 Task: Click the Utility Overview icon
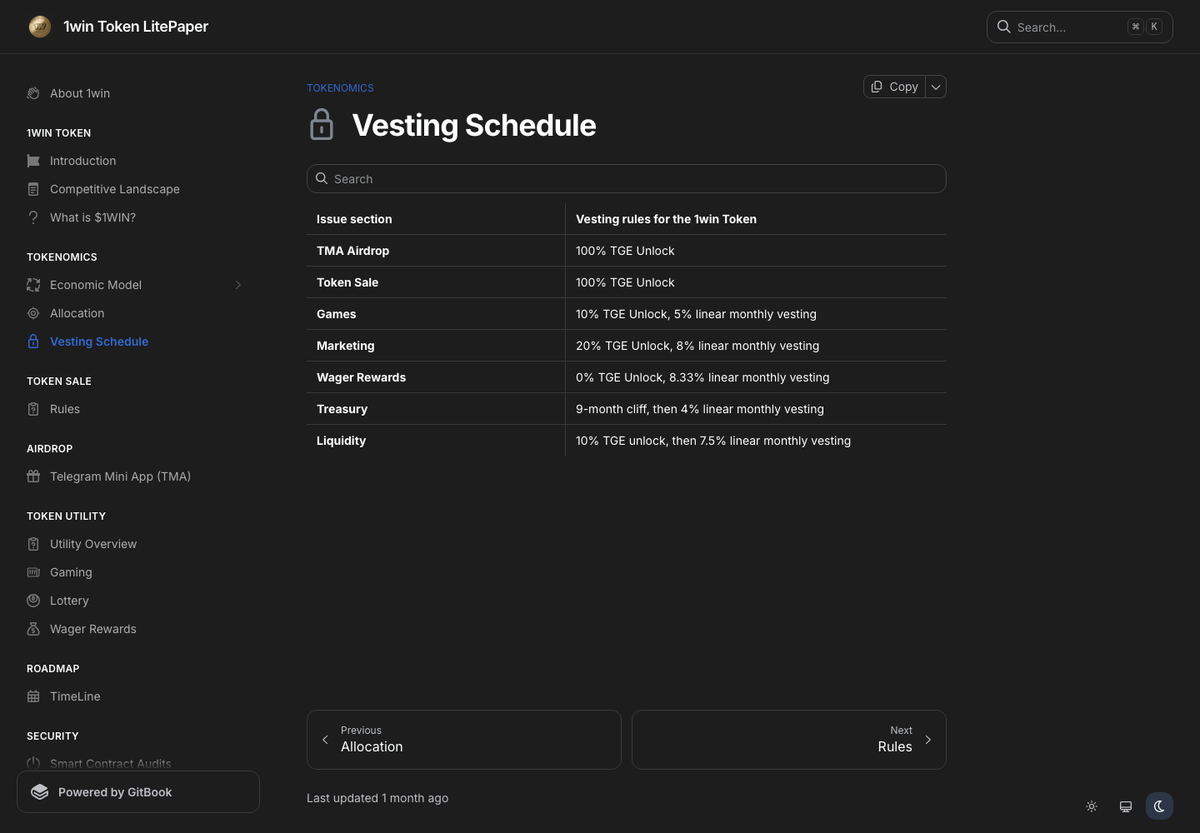coord(33,544)
